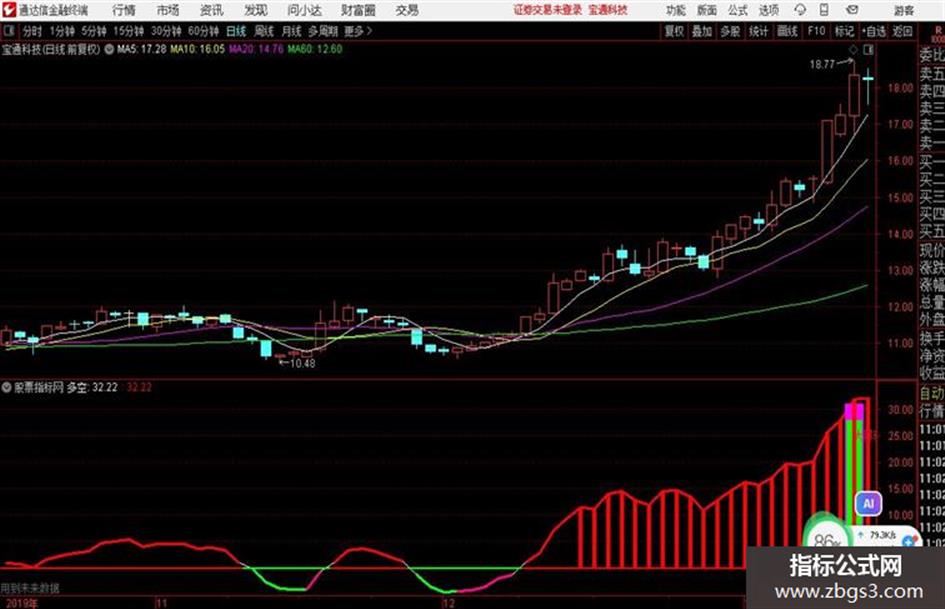Toggle the left panel icon beside 分时
Image resolution: width=945 pixels, height=609 pixels.
pyautogui.click(x=8, y=31)
